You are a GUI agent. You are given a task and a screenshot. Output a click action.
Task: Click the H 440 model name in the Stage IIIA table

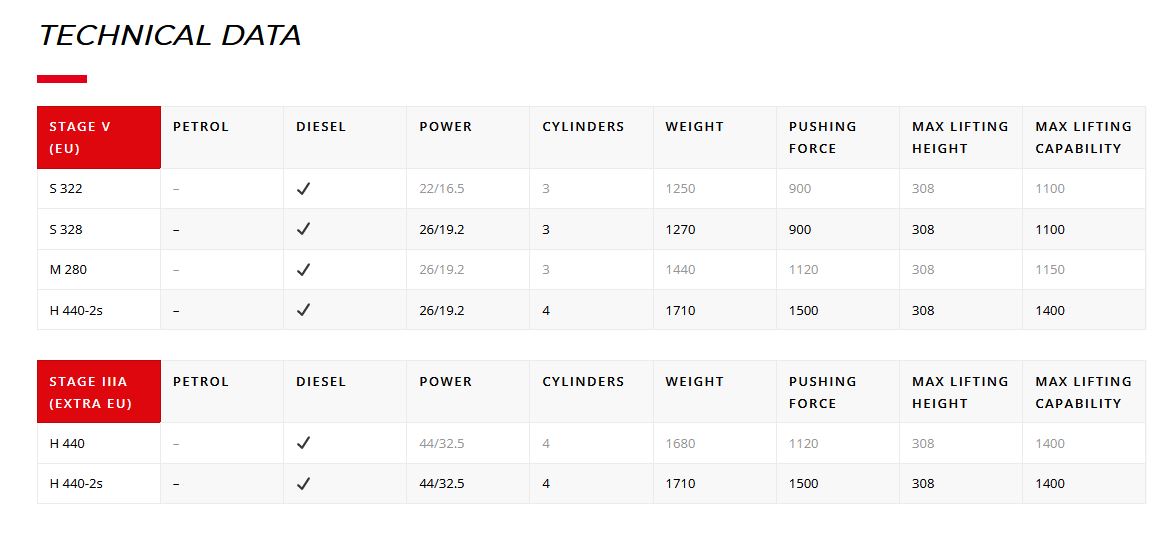click(67, 444)
